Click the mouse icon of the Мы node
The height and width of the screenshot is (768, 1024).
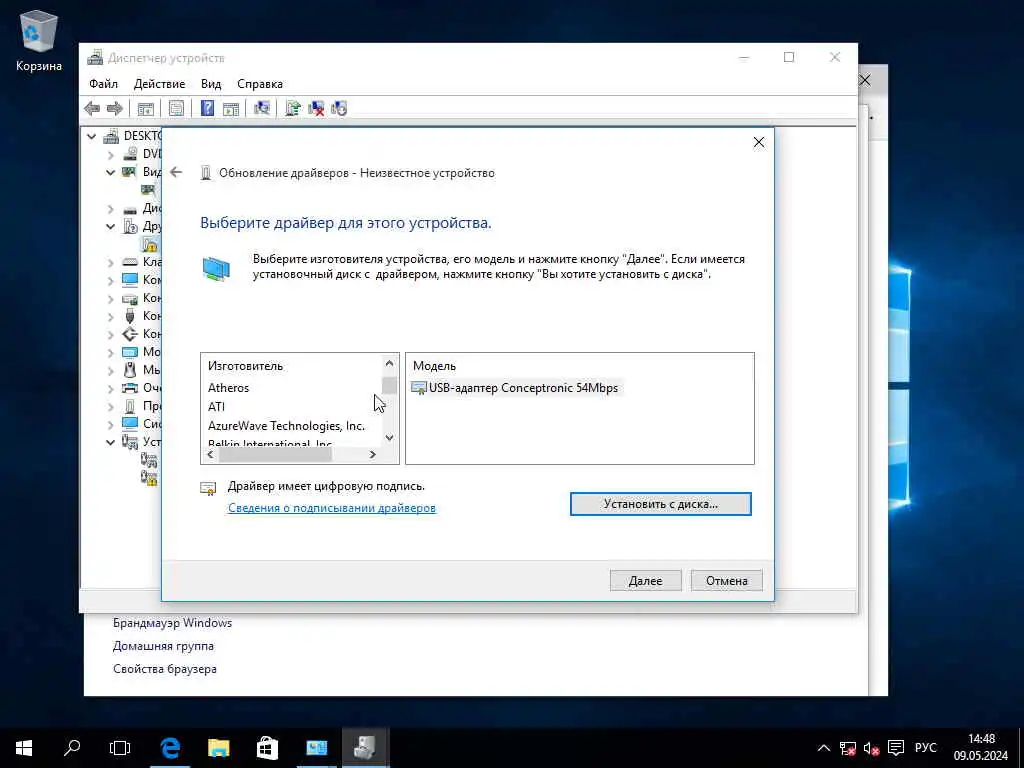pyautogui.click(x=130, y=370)
